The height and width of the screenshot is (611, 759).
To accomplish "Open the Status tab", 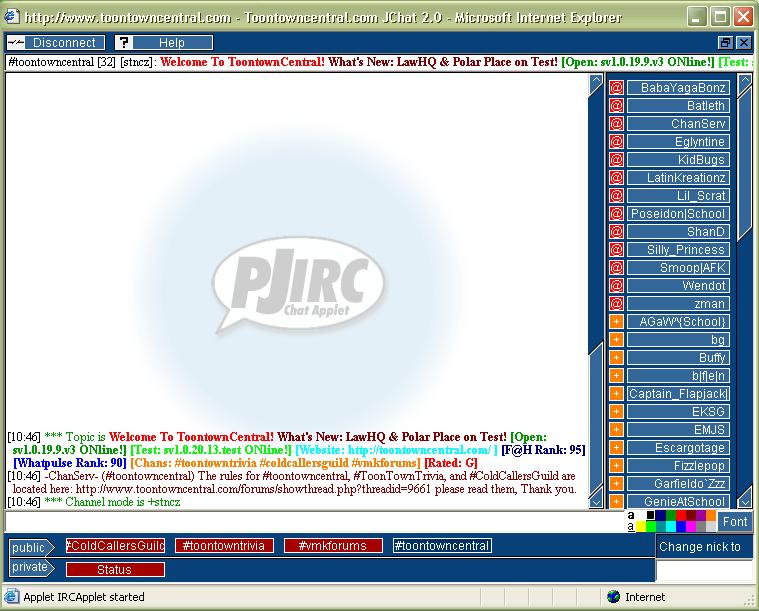I will coord(115,569).
